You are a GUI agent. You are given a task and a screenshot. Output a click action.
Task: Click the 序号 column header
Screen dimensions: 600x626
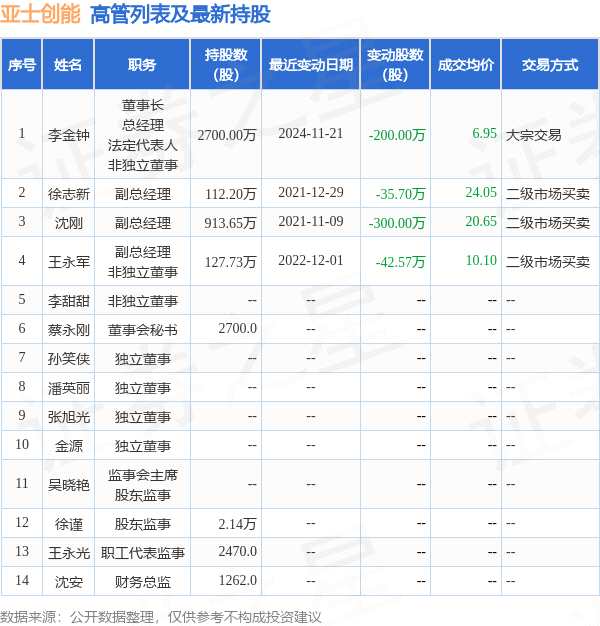click(x=22, y=64)
